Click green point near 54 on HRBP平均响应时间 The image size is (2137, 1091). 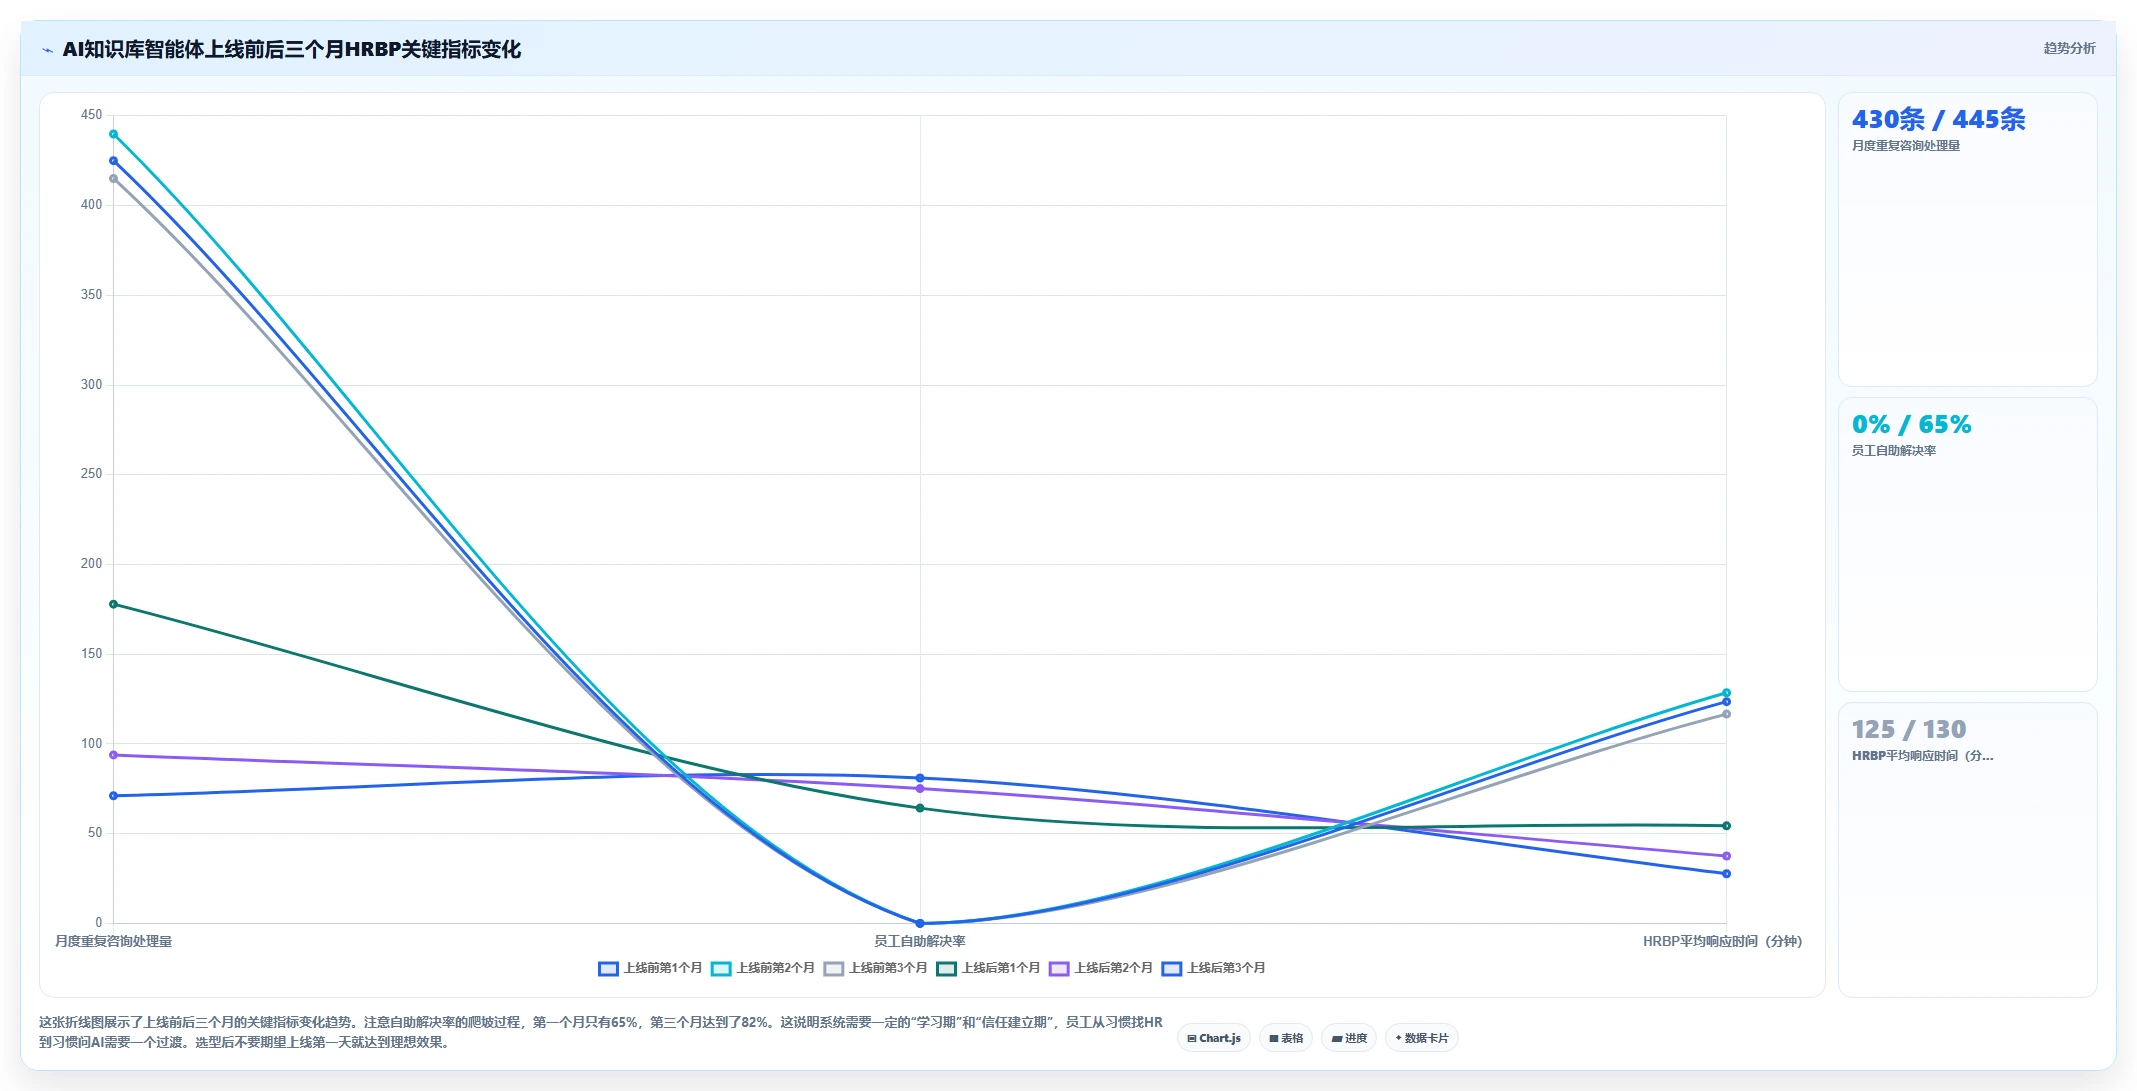click(x=1726, y=826)
